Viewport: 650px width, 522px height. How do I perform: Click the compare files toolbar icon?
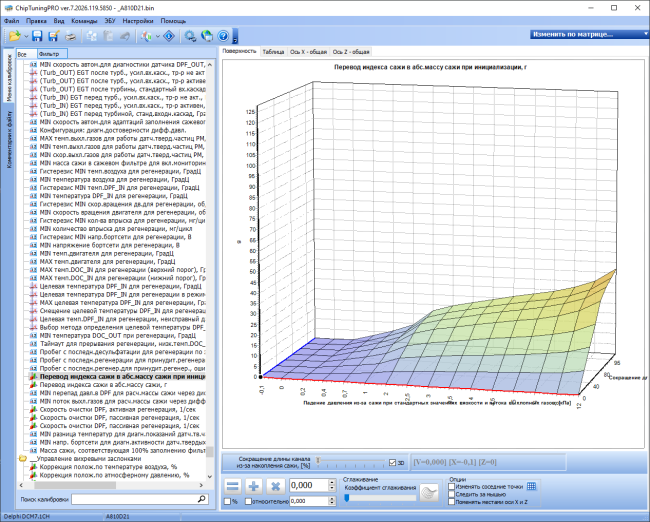tap(146, 36)
